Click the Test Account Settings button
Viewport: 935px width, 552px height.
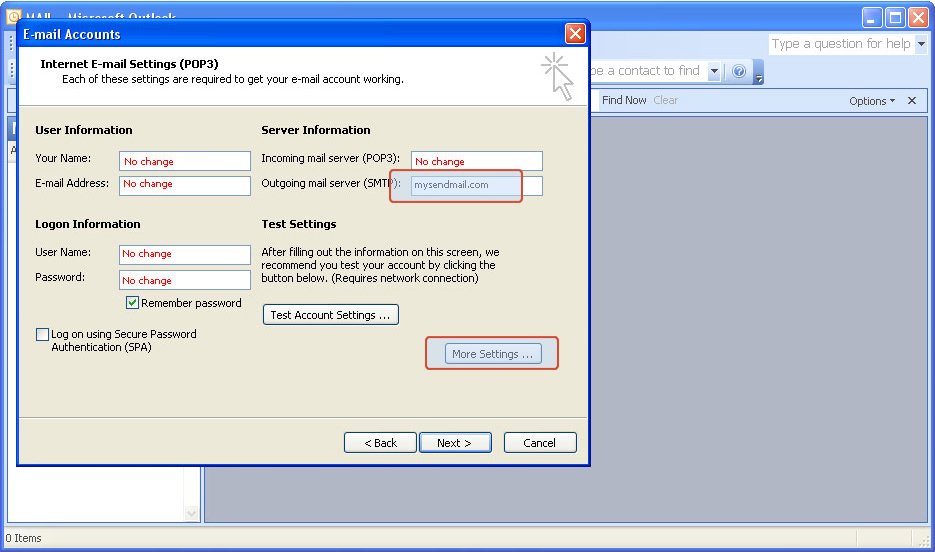pos(330,315)
